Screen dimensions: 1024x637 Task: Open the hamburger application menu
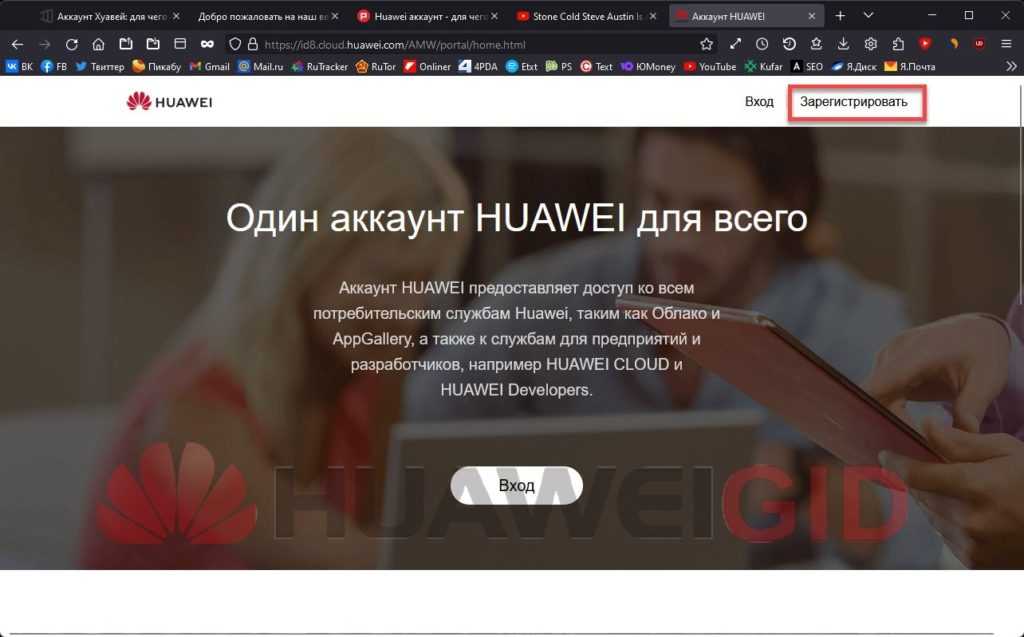point(1006,44)
